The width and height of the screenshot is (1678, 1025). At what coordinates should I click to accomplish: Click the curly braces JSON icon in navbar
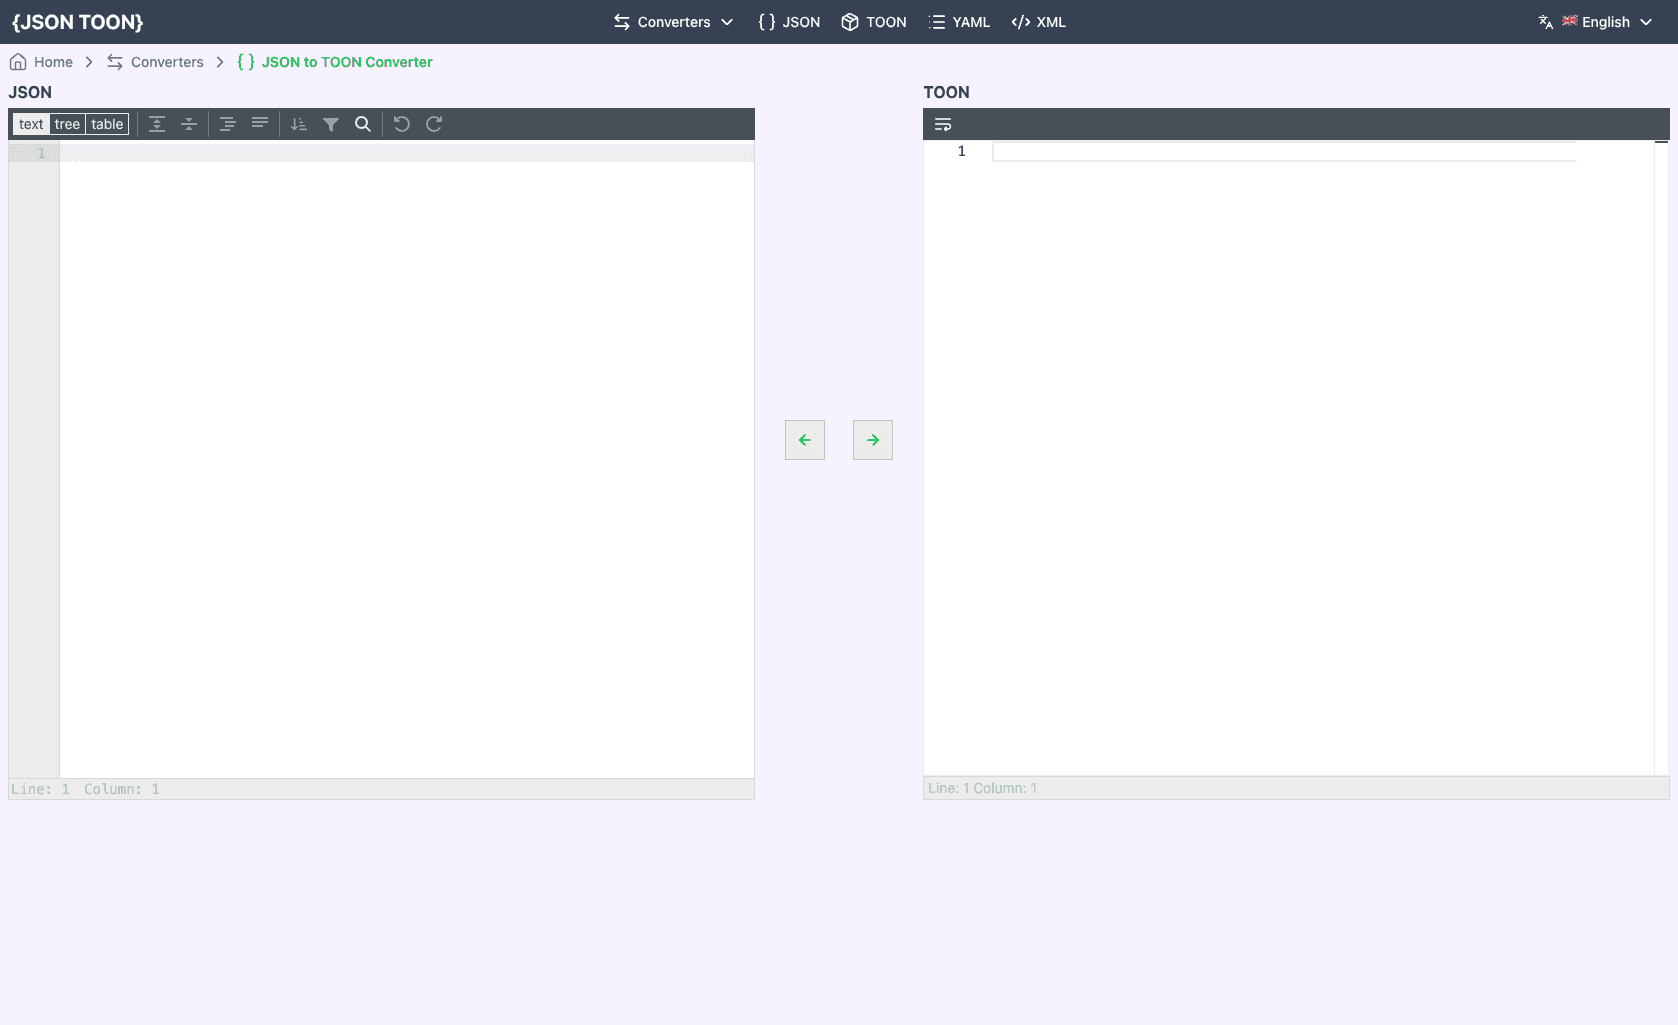point(767,22)
